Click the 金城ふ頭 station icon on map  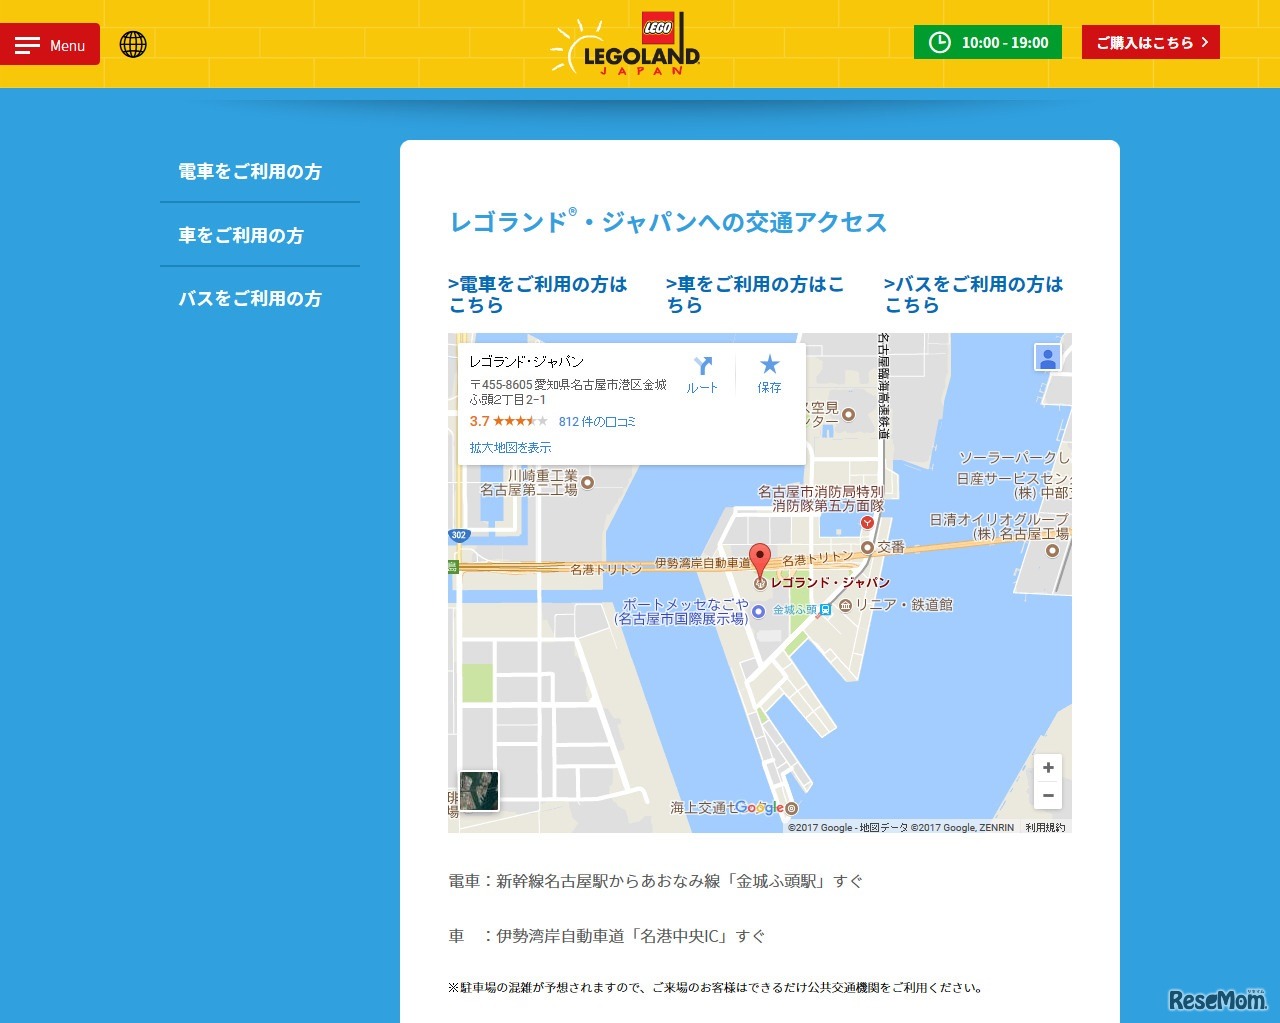[825, 609]
